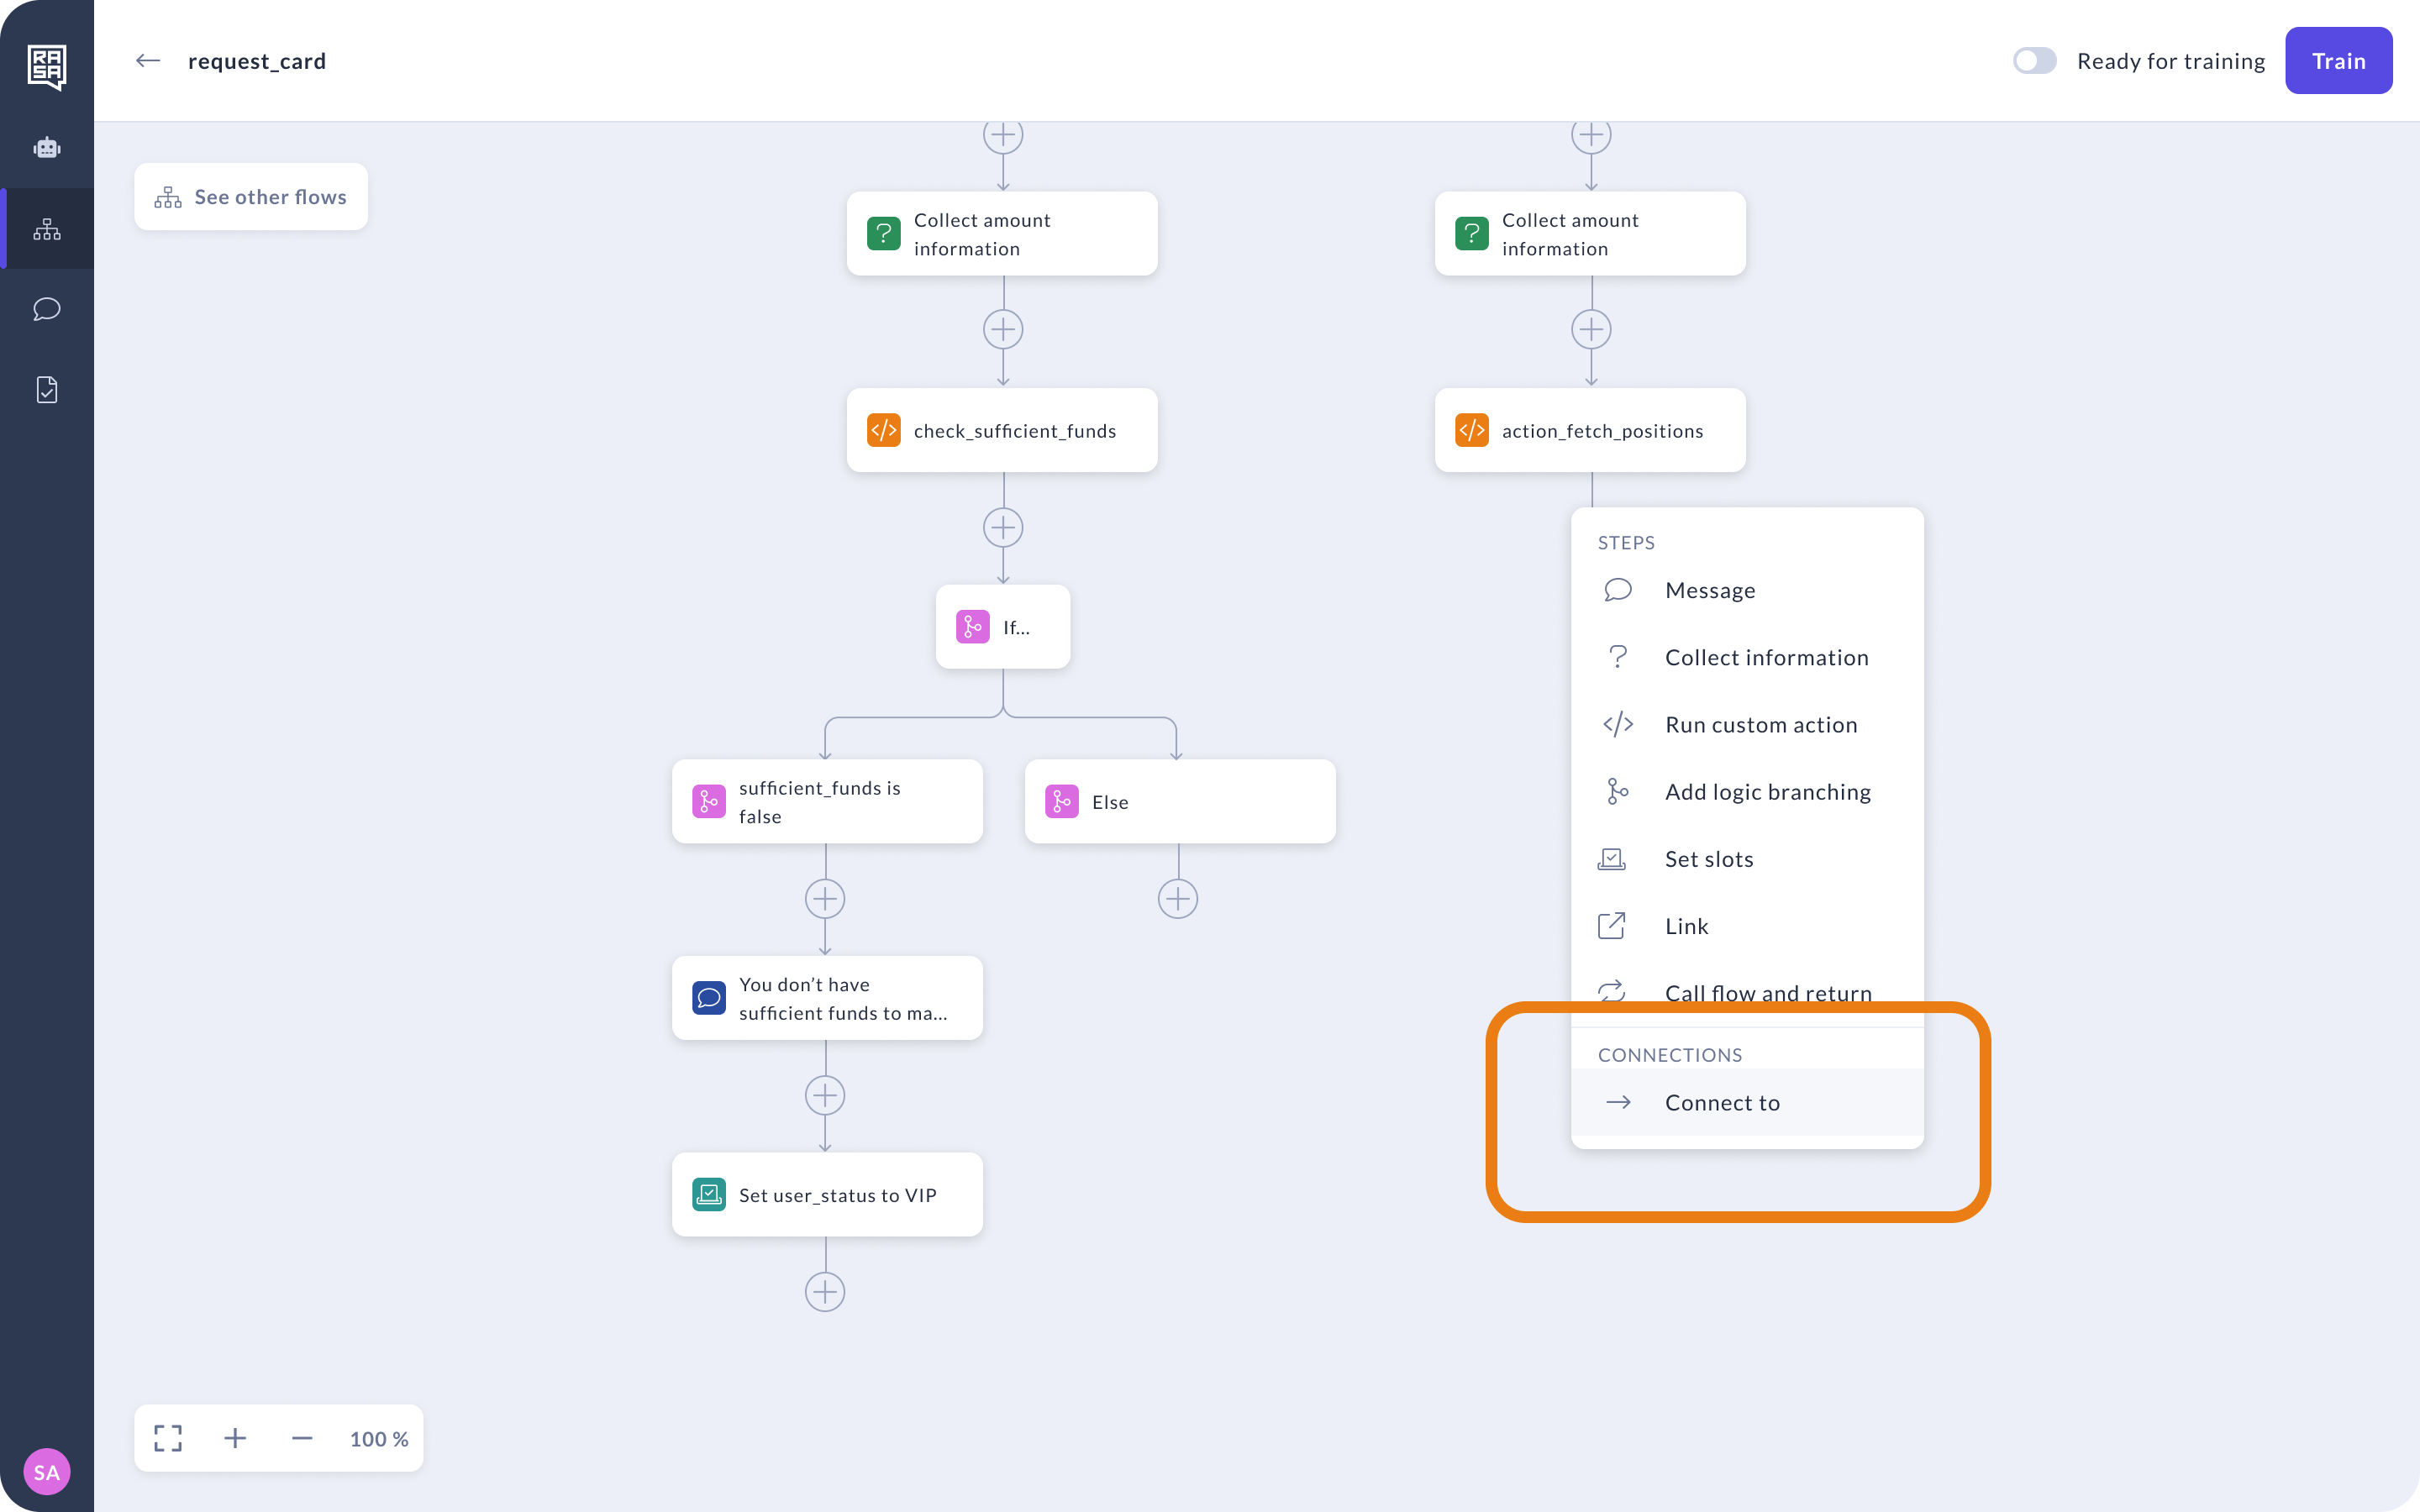Click the fit-to-screen icon in zoom controls
2420x1512 pixels.
[x=168, y=1438]
